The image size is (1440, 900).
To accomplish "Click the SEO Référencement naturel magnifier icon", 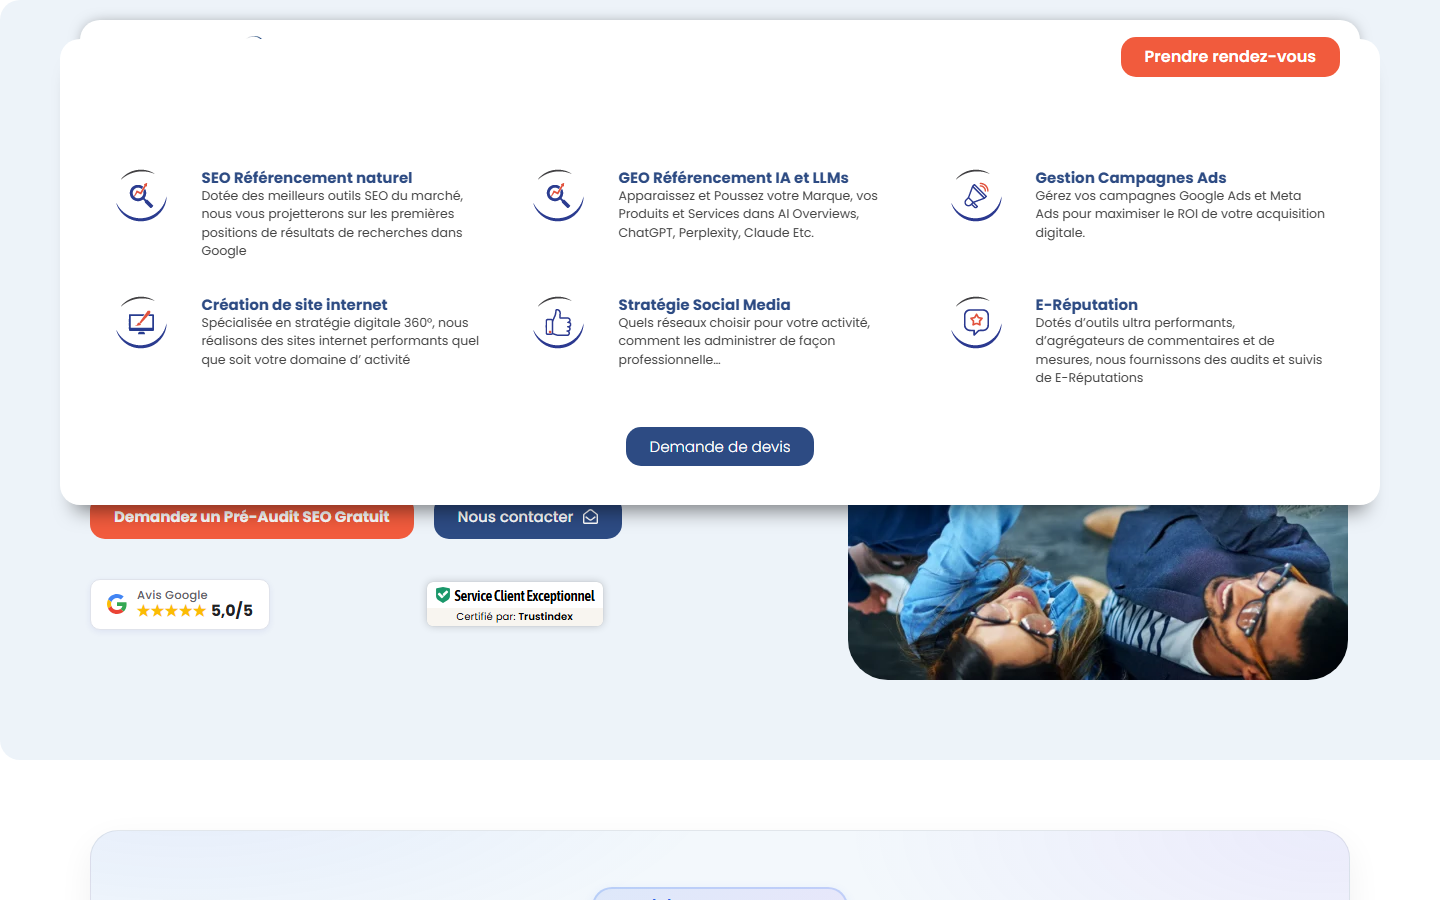I will coord(141,195).
